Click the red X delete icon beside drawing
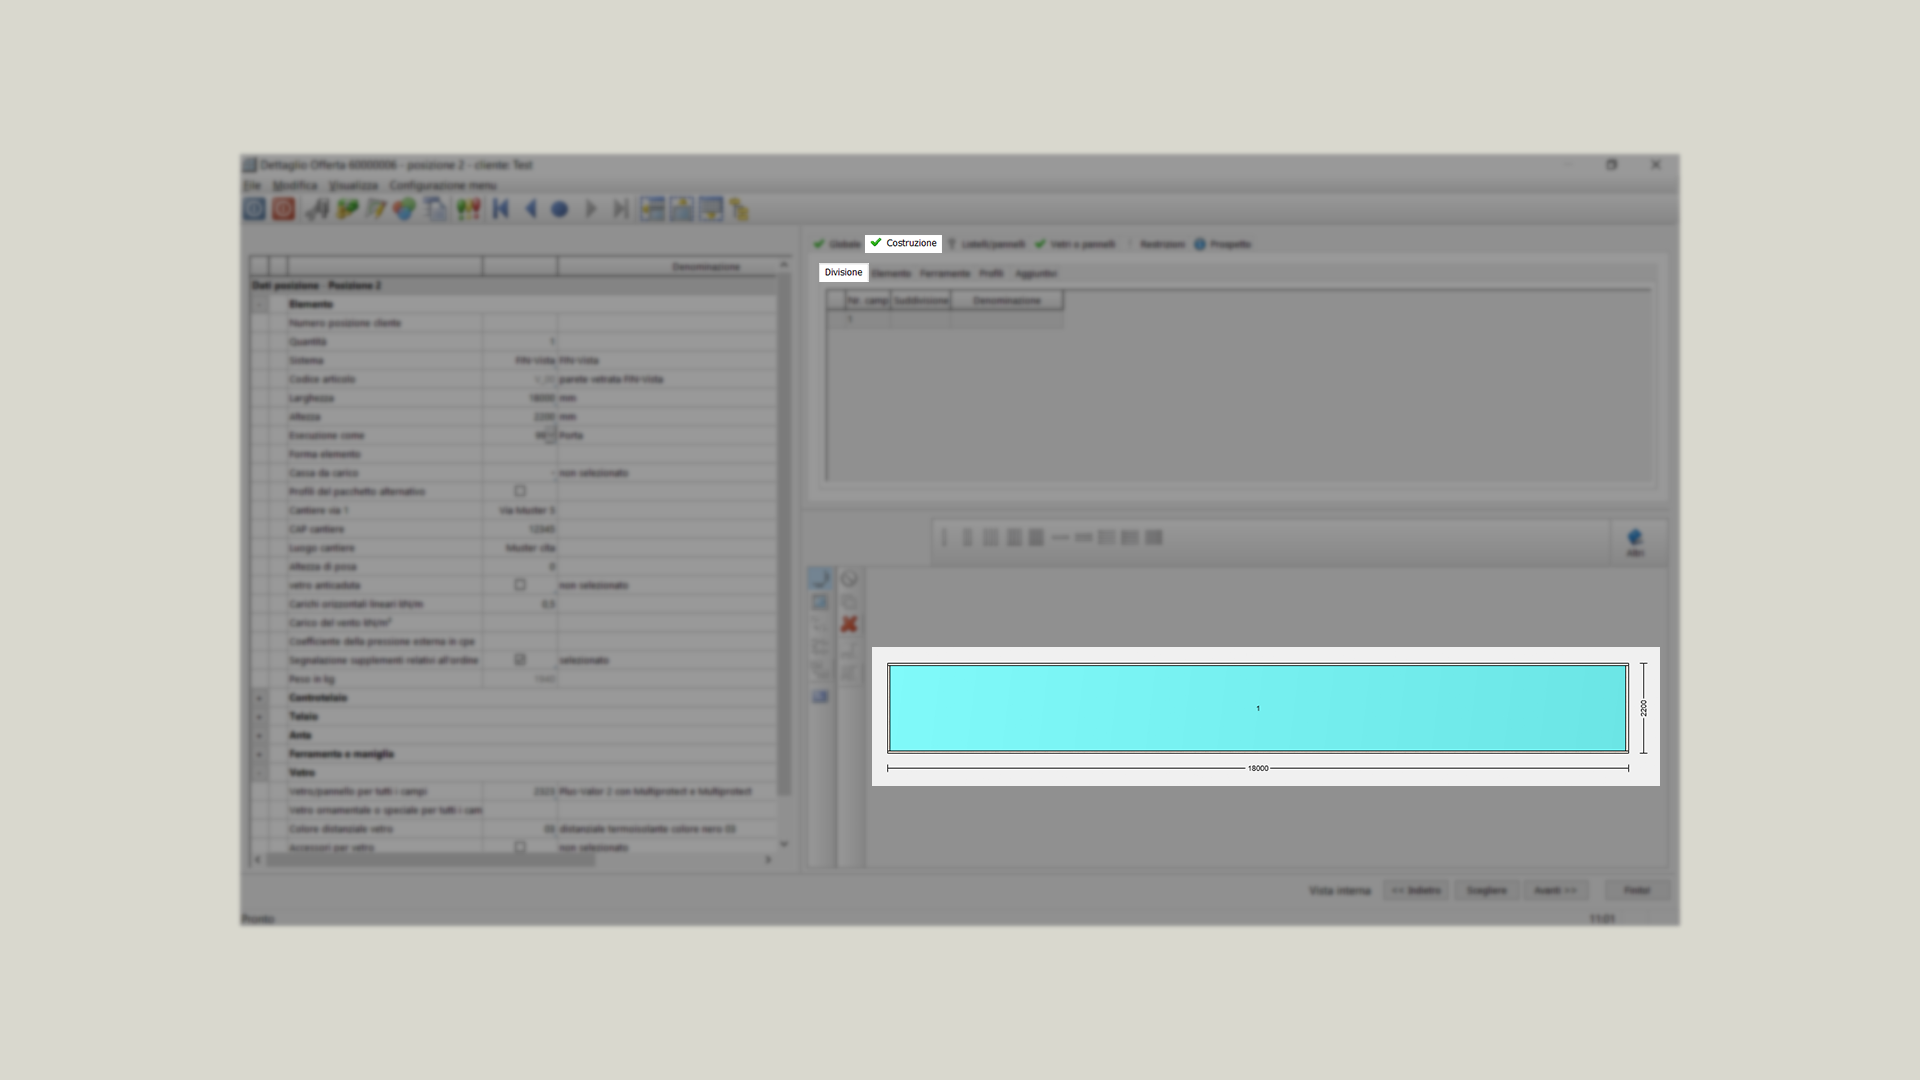 (x=849, y=624)
